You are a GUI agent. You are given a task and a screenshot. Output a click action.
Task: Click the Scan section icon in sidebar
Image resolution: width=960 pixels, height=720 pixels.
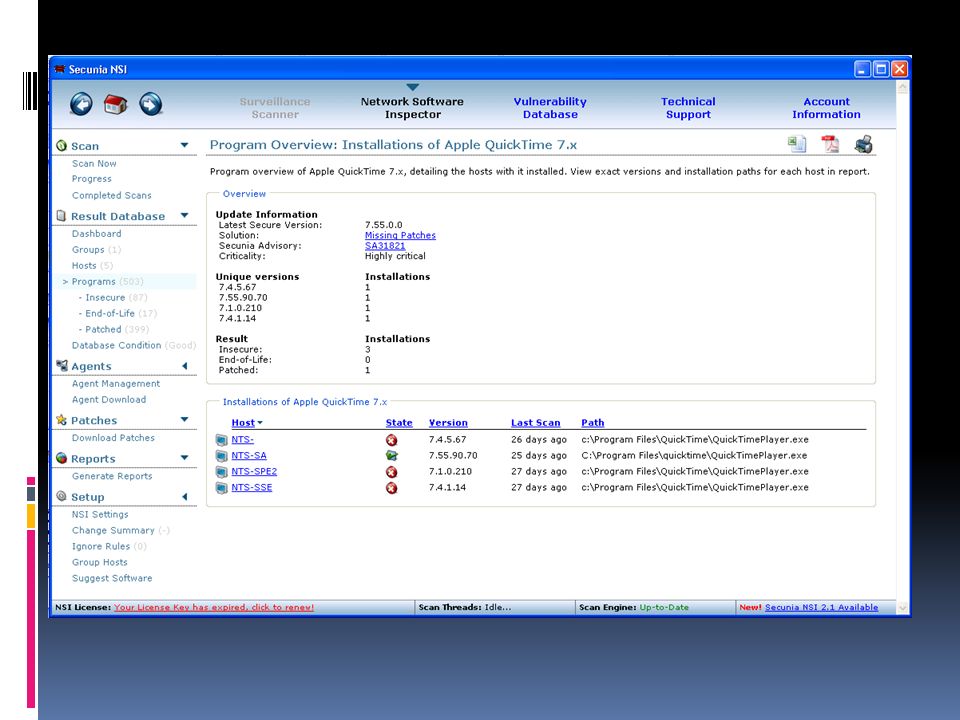(x=61, y=146)
